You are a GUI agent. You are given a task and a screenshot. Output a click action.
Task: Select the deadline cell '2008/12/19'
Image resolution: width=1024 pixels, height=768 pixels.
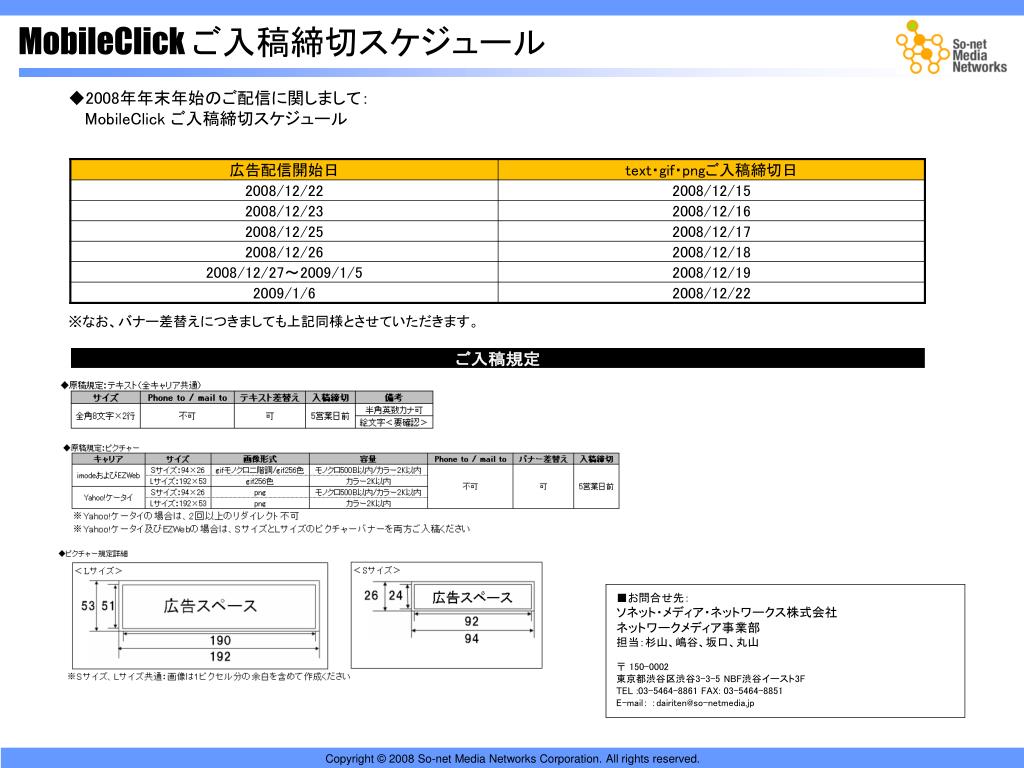tap(711, 272)
